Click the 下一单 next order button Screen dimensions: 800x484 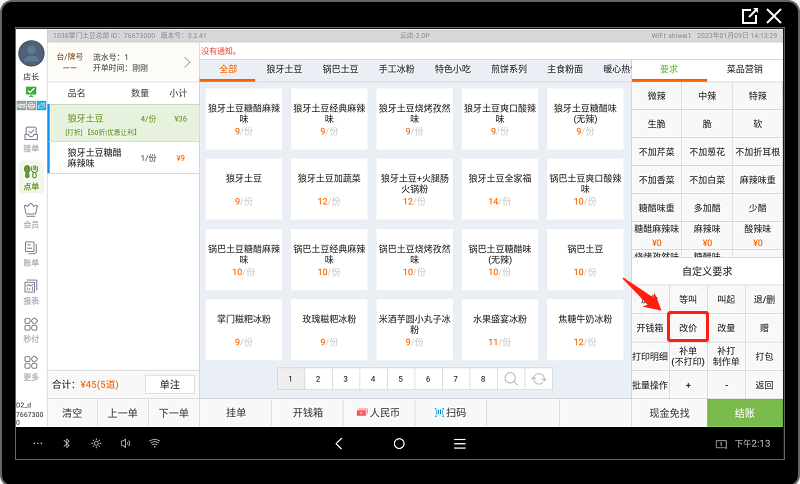point(173,413)
